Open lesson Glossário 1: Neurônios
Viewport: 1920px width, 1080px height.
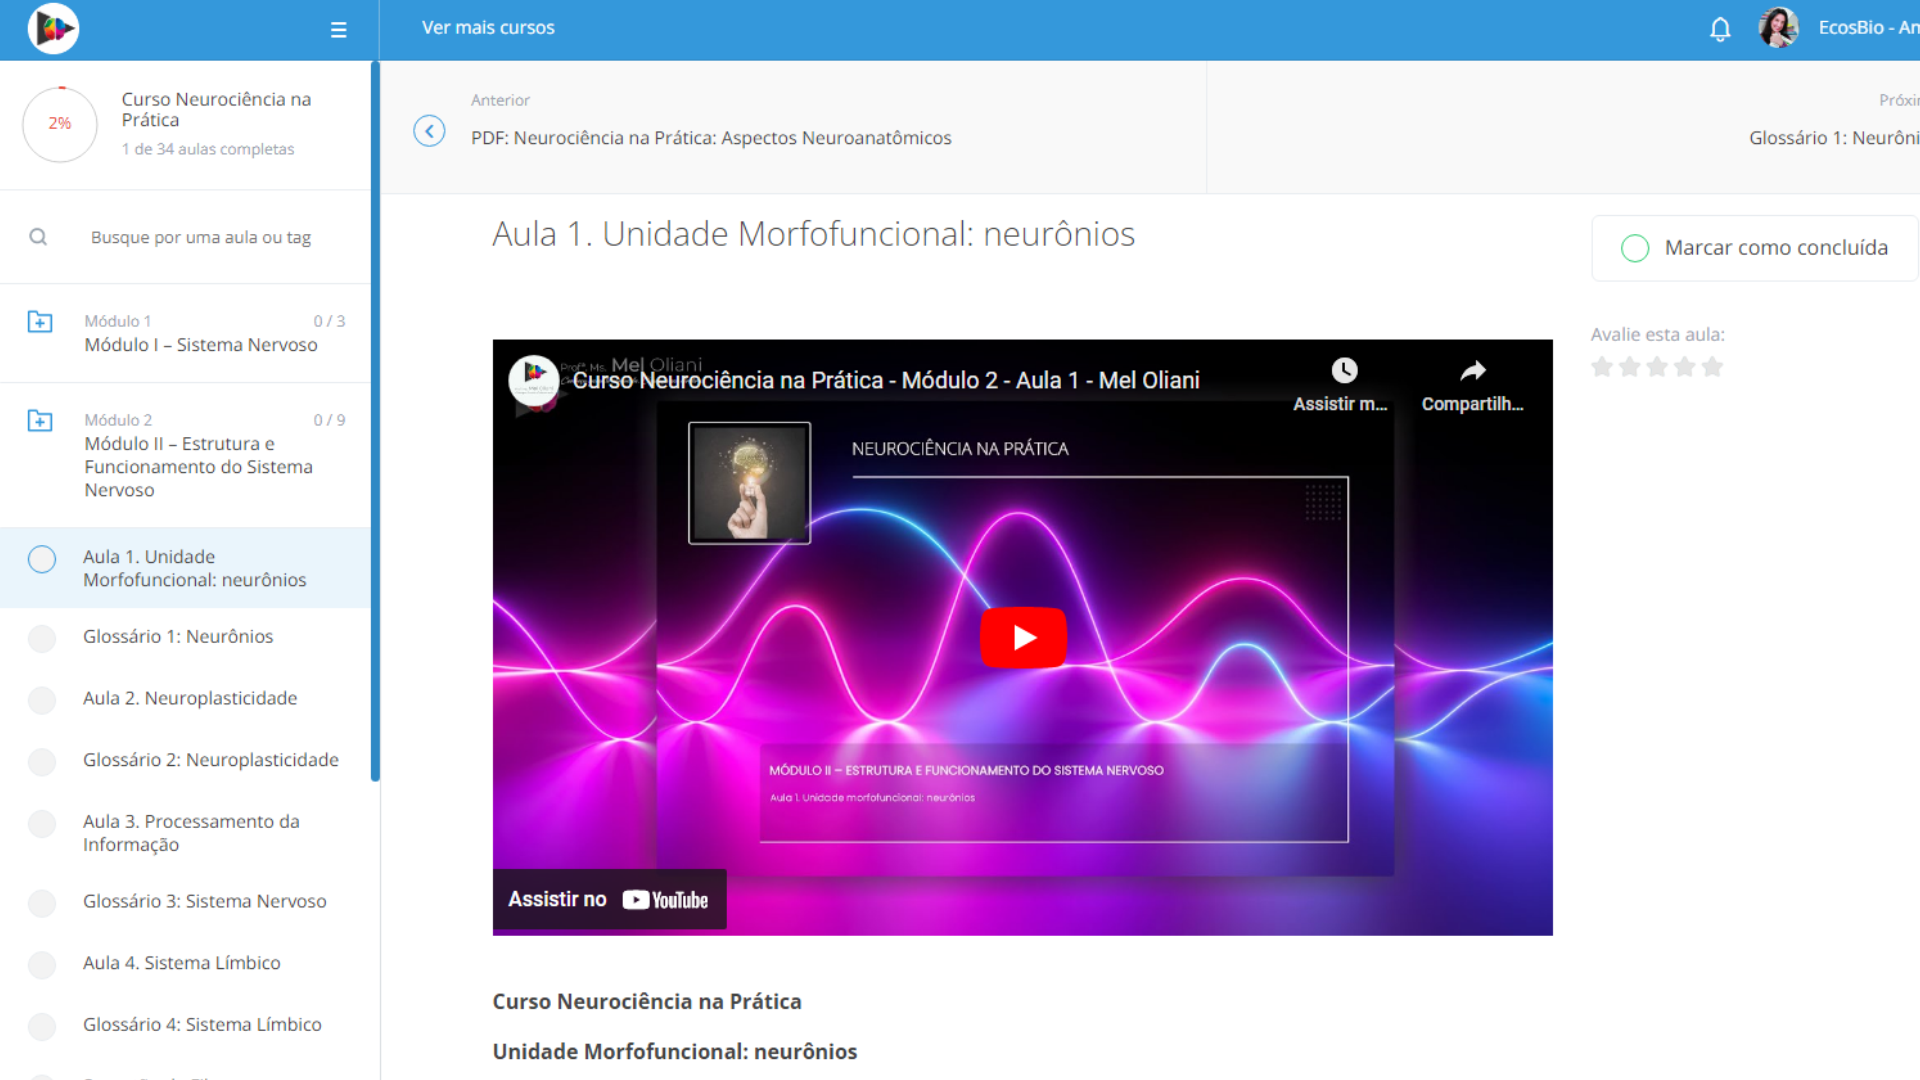(x=178, y=636)
